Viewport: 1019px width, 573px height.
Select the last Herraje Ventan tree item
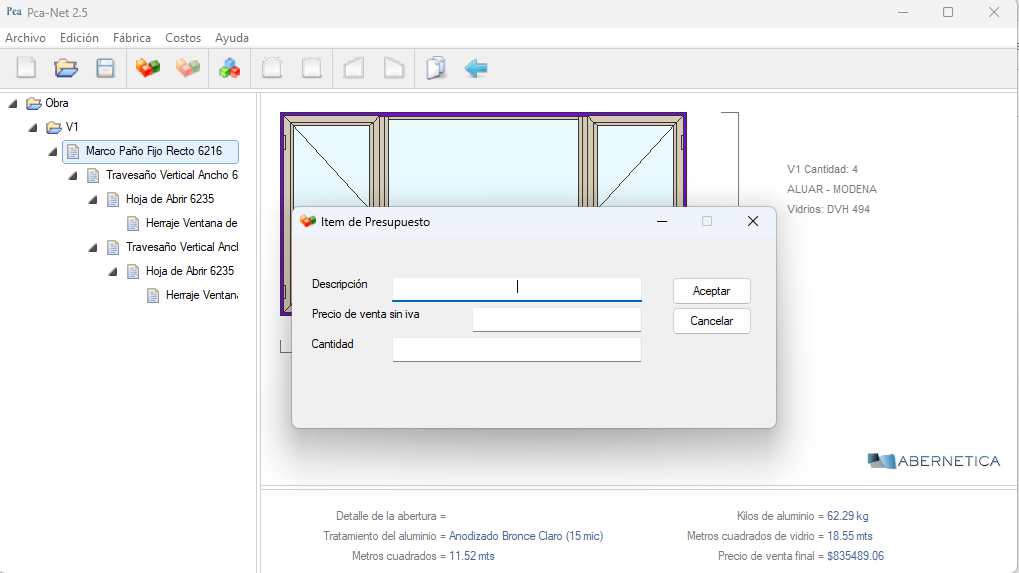pyautogui.click(x=201, y=295)
